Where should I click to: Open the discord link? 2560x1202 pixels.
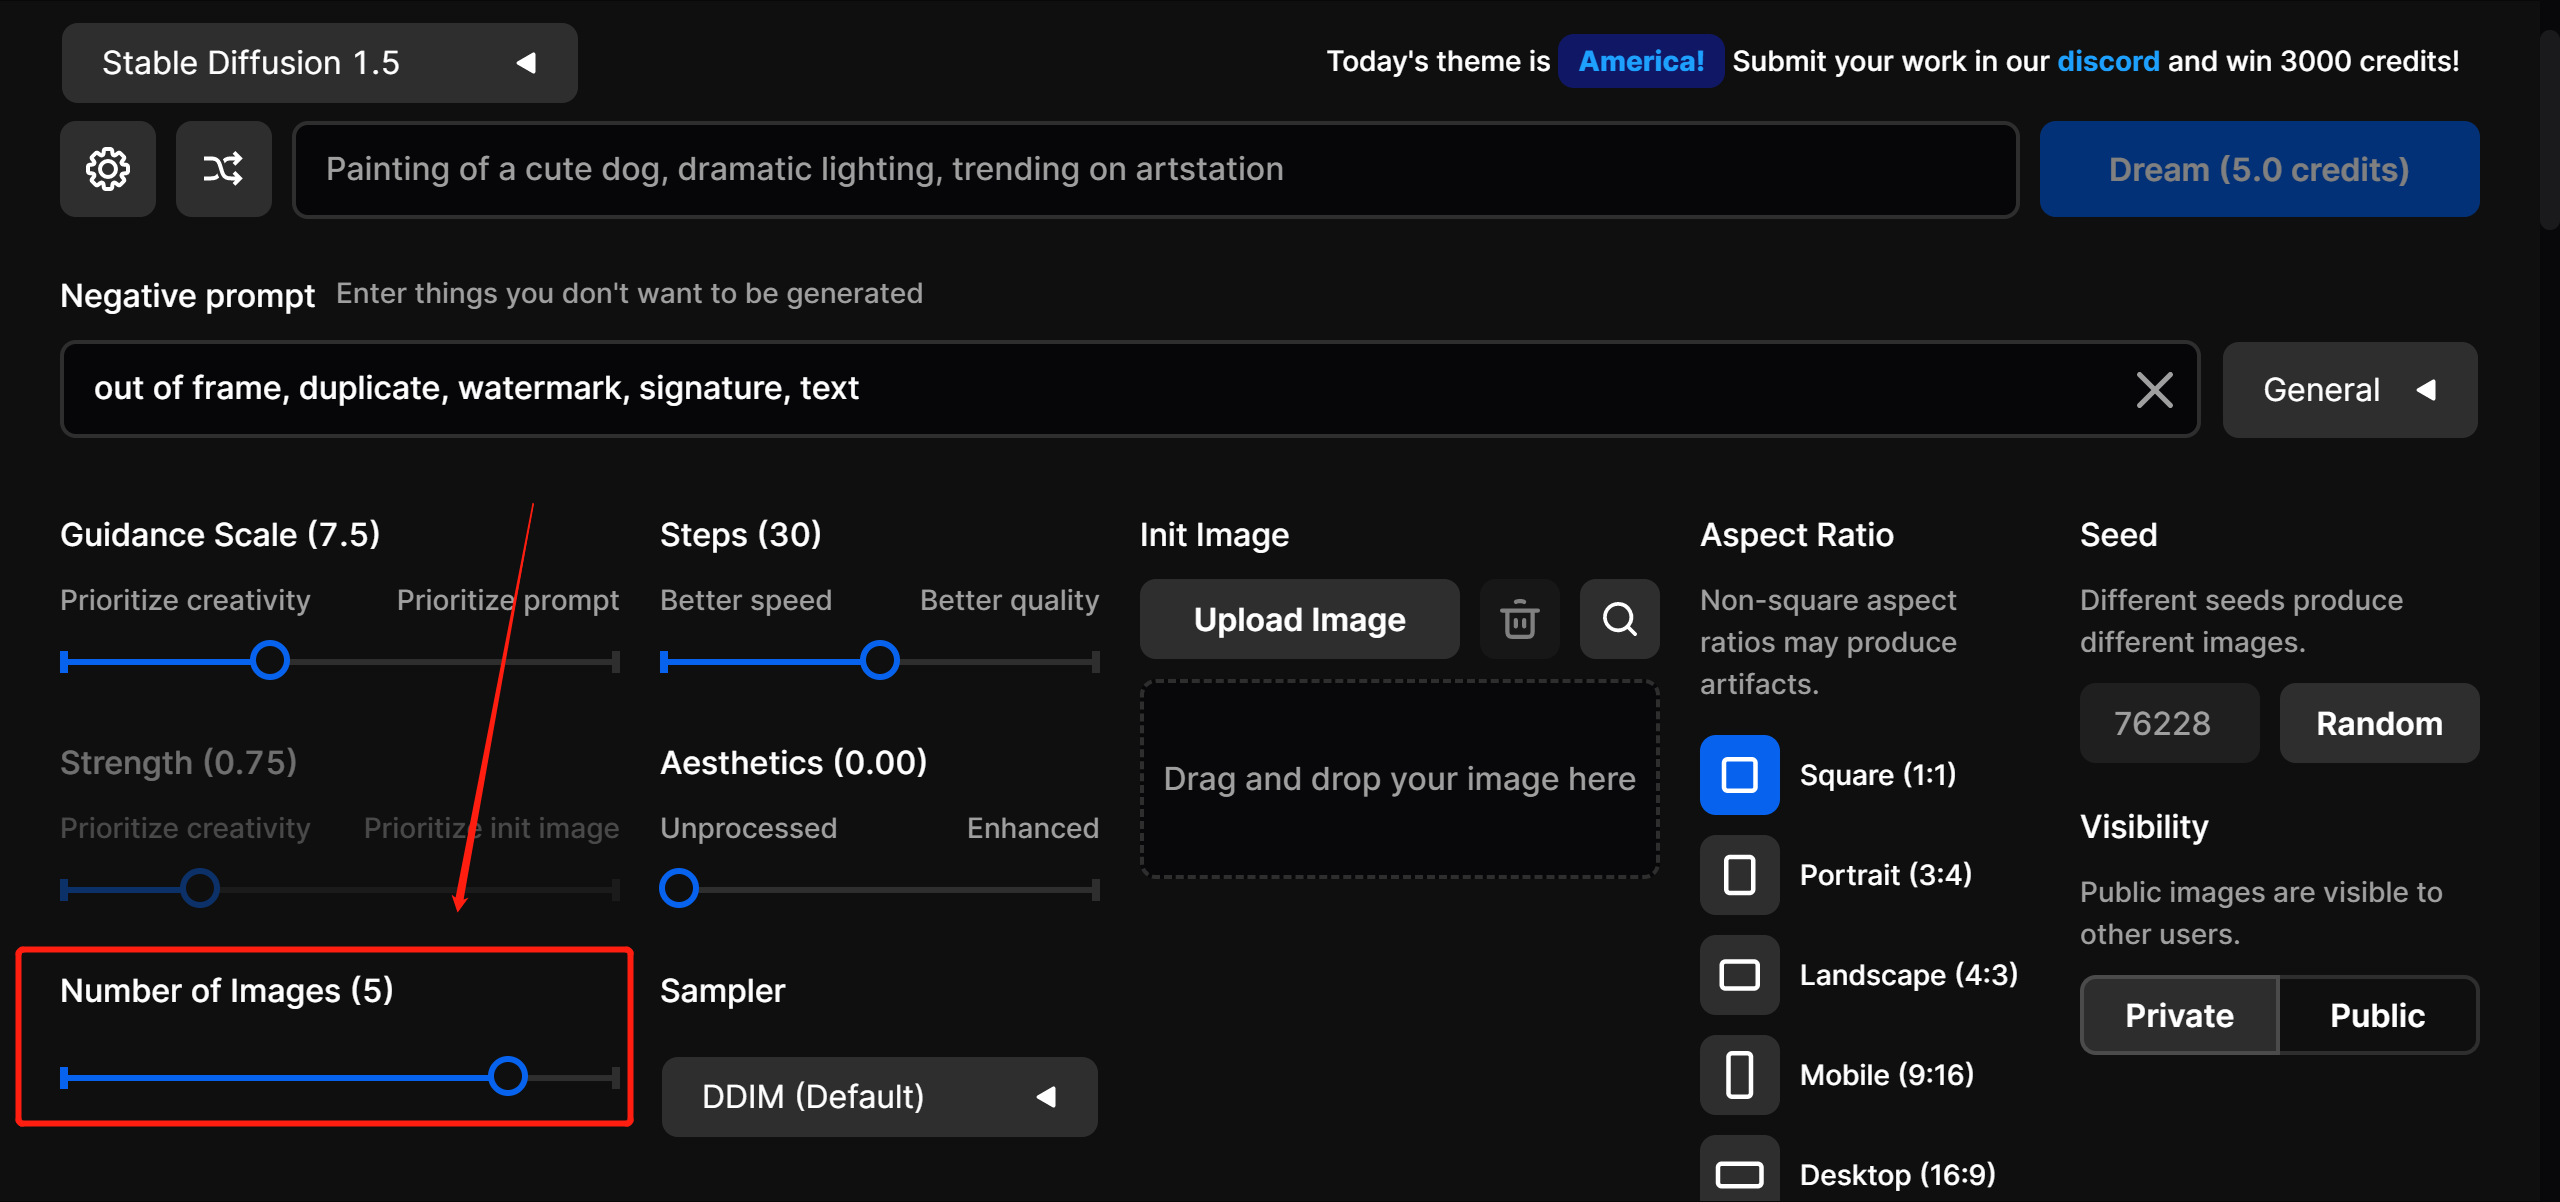[x=2108, y=61]
